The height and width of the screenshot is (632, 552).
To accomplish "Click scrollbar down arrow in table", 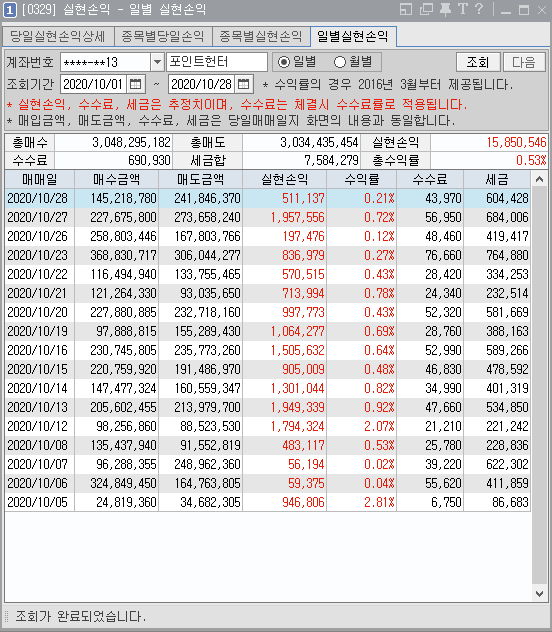I will [x=539, y=593].
